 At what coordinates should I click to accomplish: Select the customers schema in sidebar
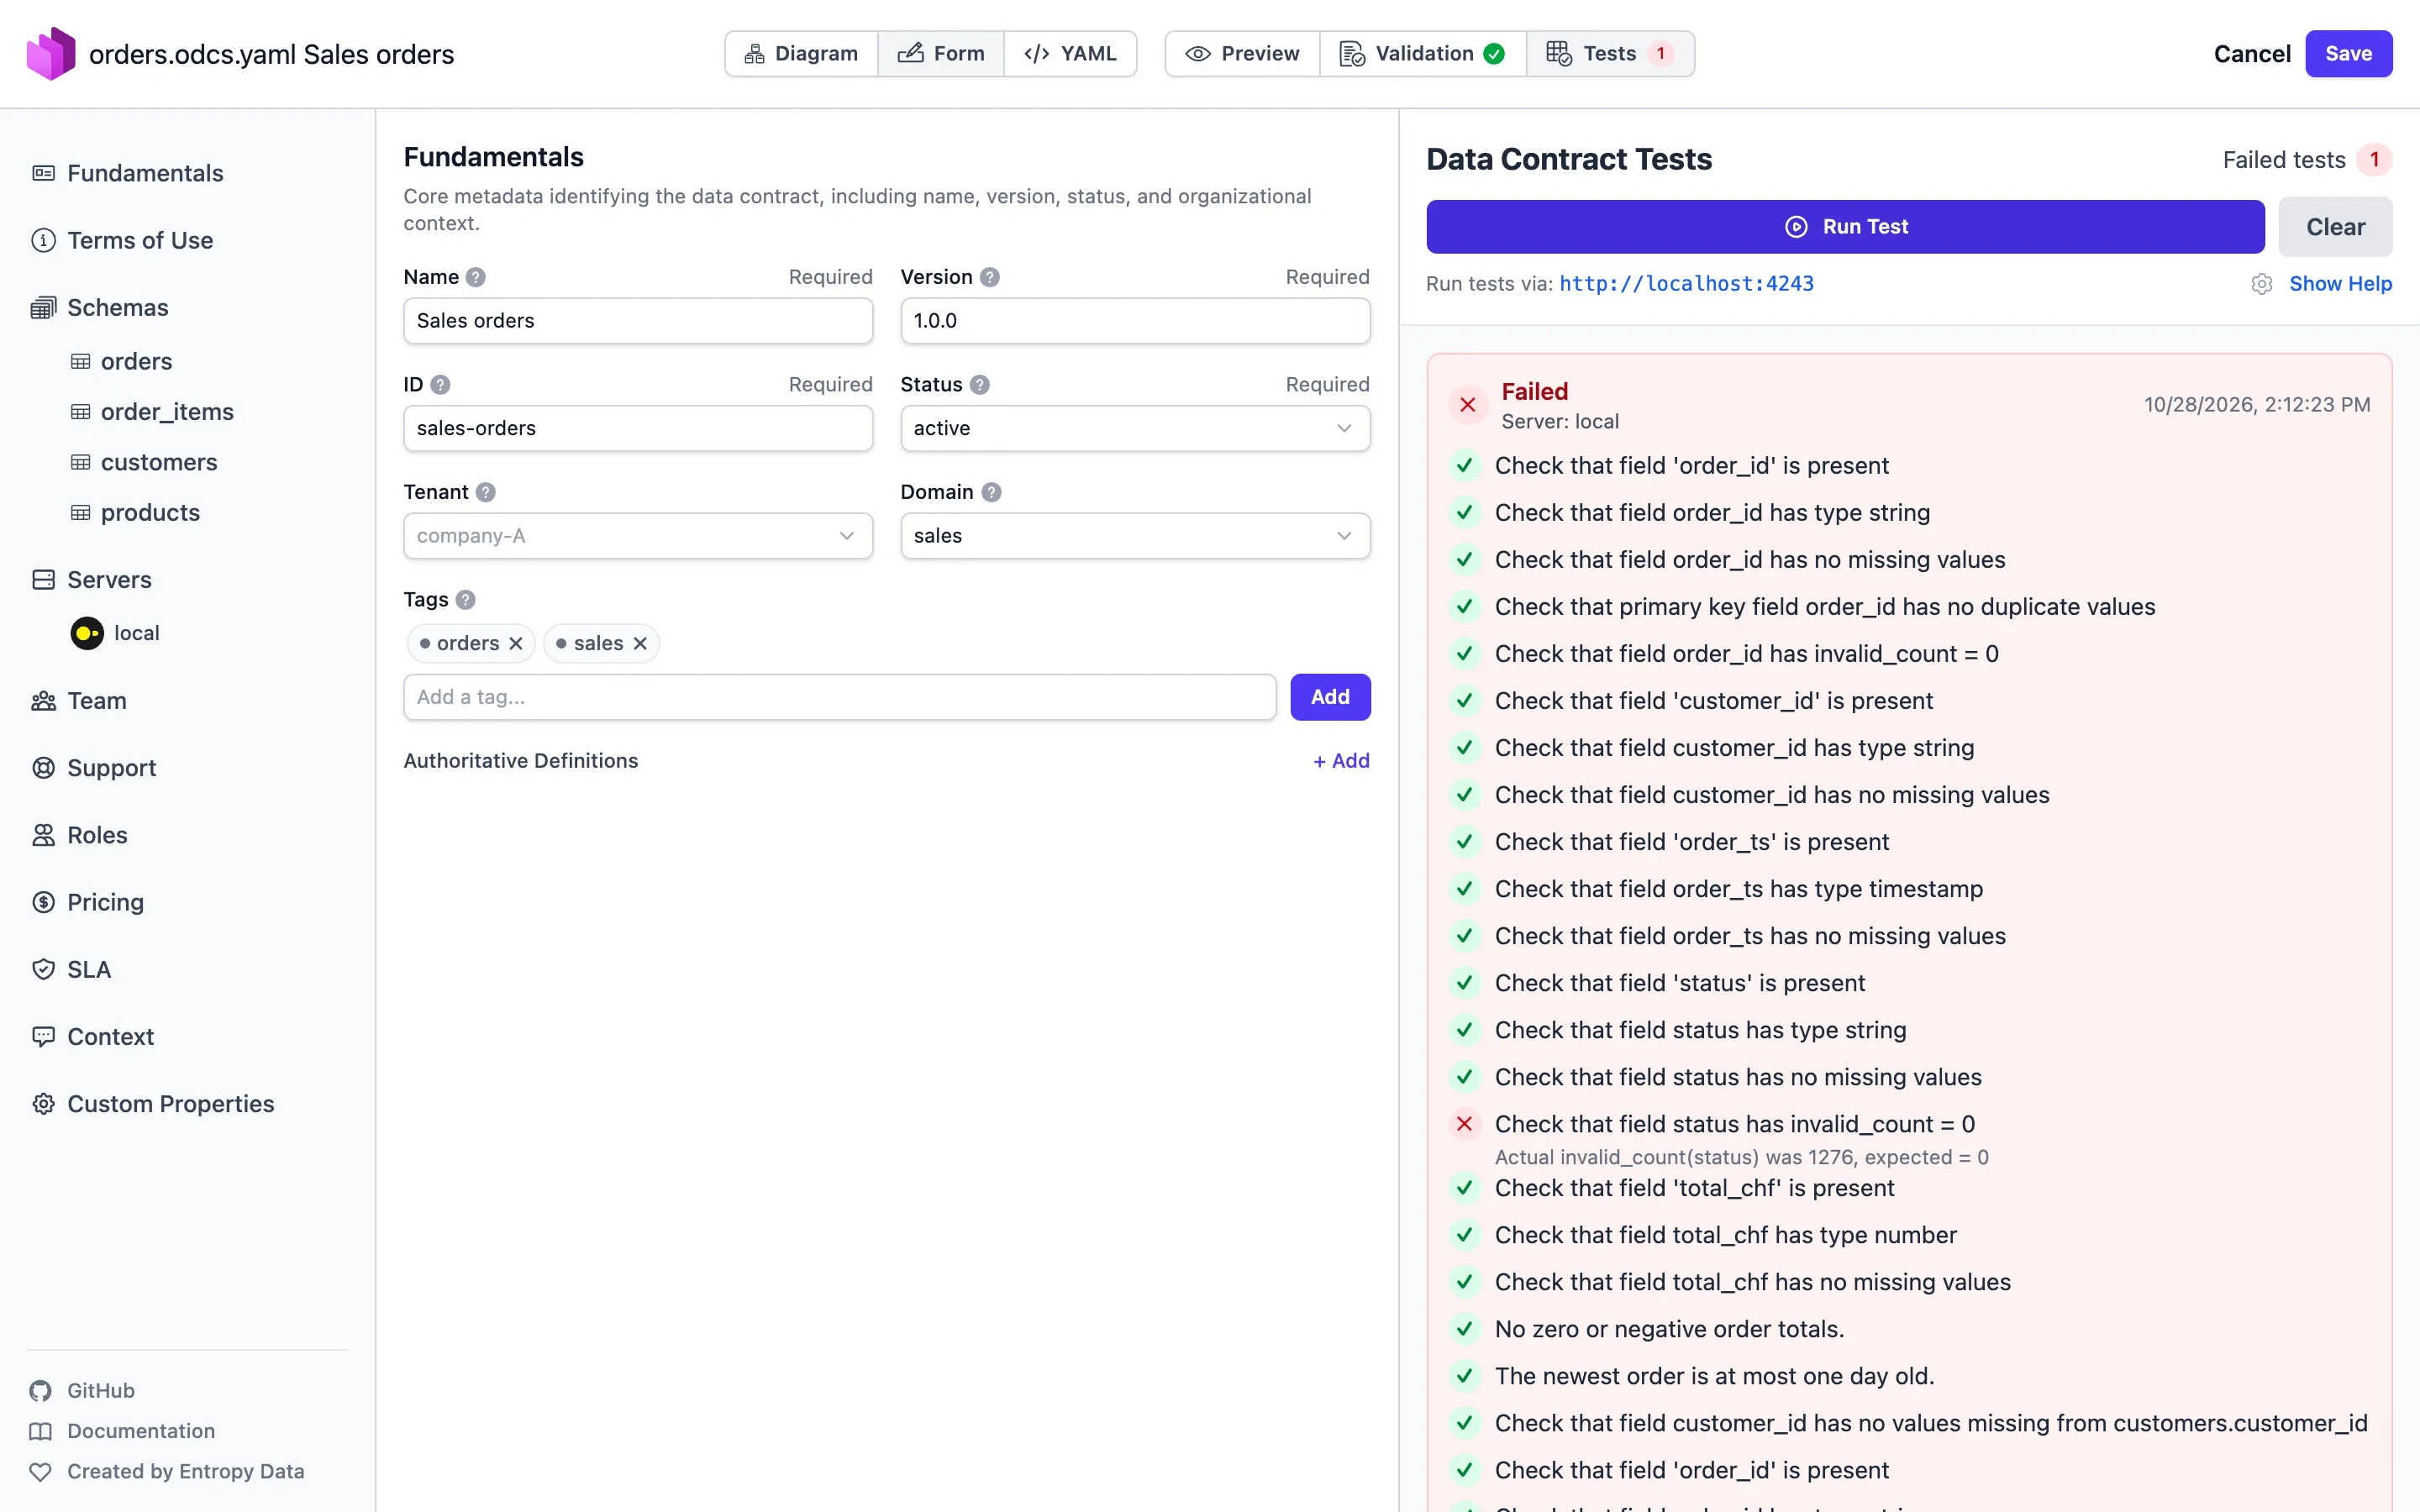(159, 462)
